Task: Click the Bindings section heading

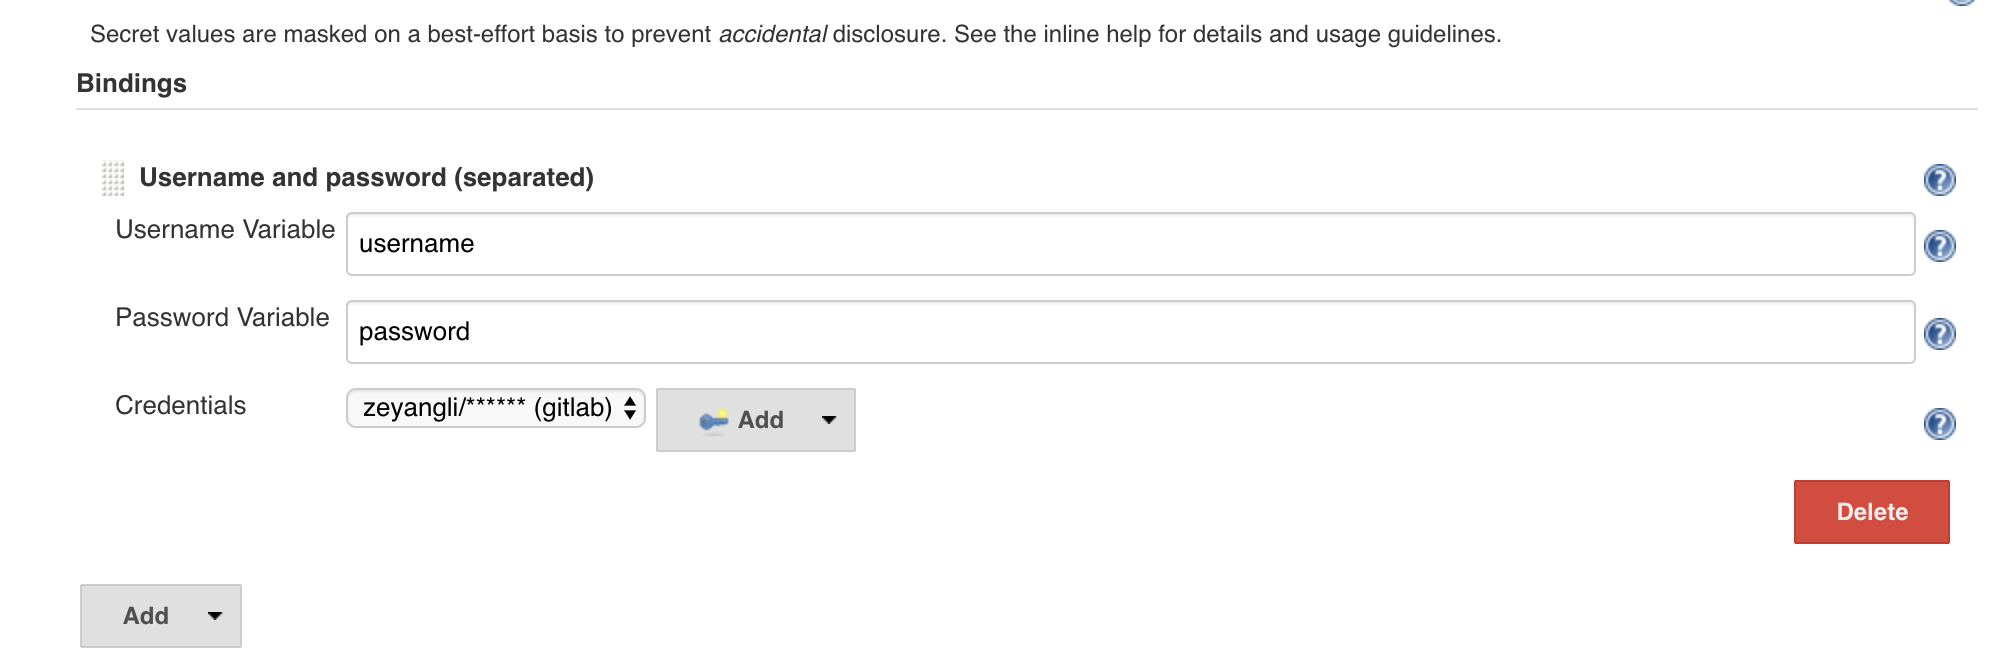Action: [x=131, y=83]
